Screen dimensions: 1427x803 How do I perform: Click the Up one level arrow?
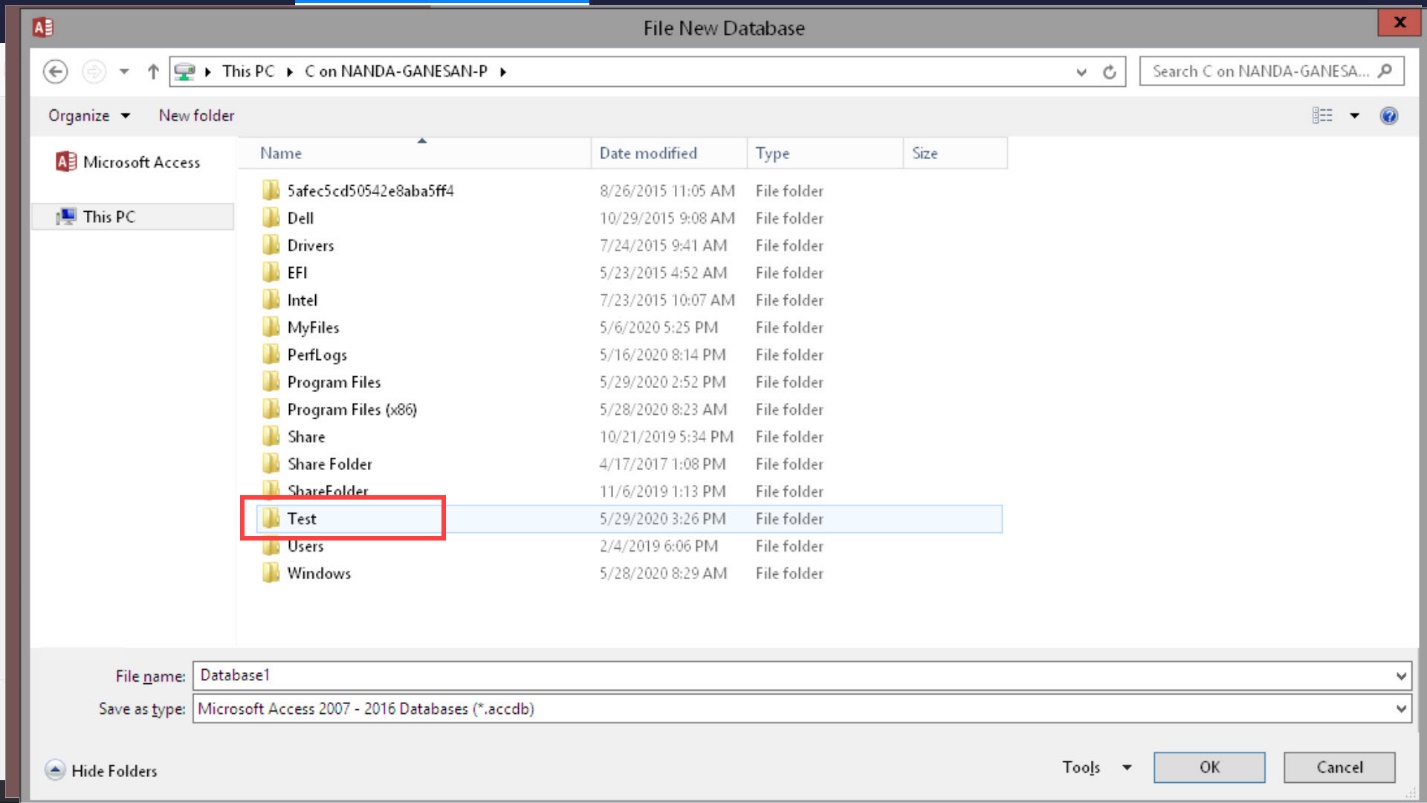(x=153, y=71)
